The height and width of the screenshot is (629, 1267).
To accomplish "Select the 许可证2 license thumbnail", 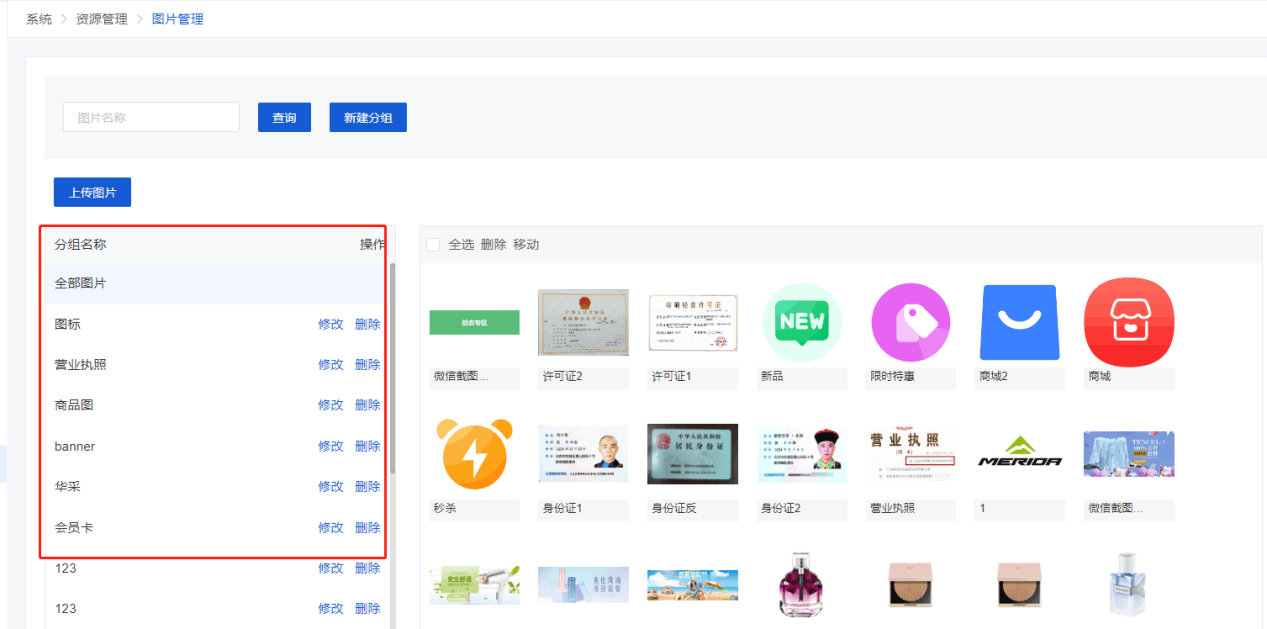I will click(584, 322).
